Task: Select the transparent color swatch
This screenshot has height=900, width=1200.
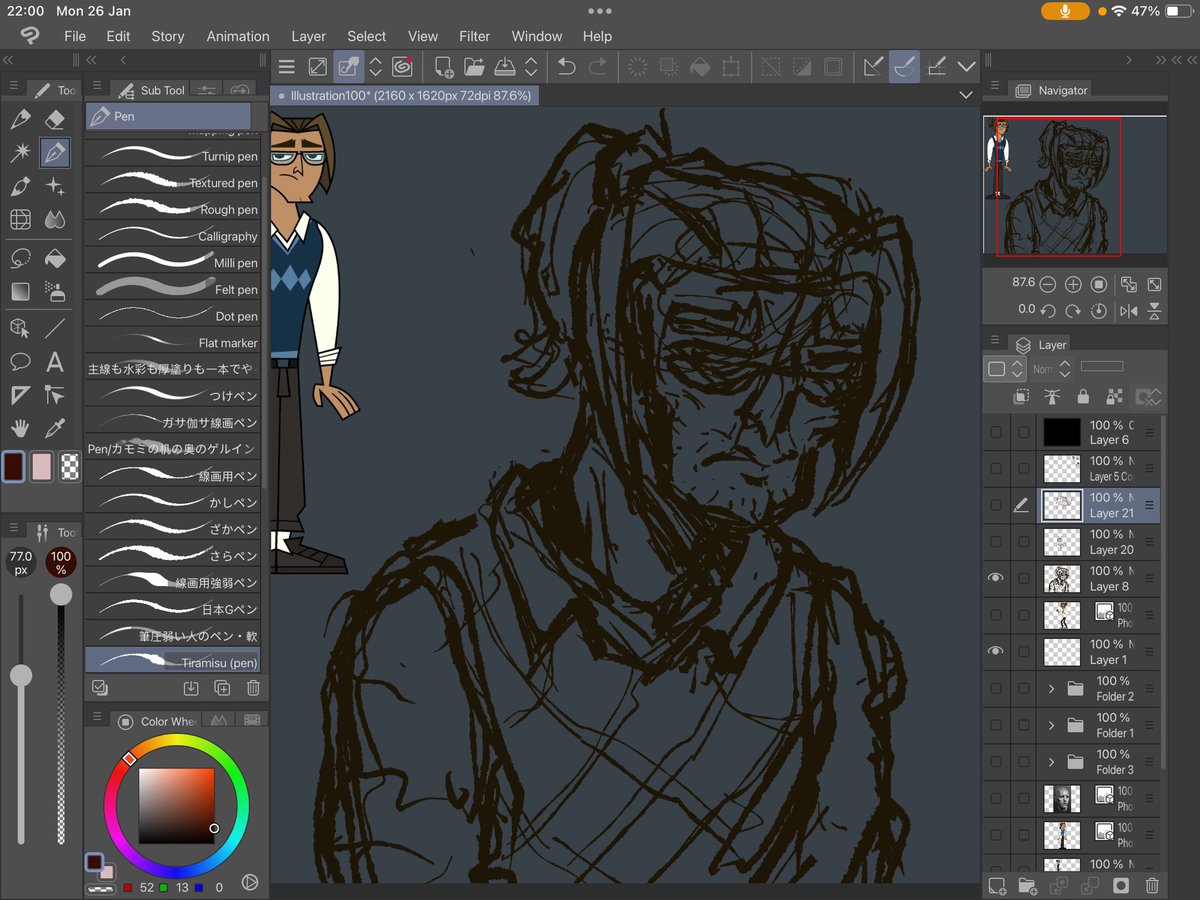Action: pos(69,466)
